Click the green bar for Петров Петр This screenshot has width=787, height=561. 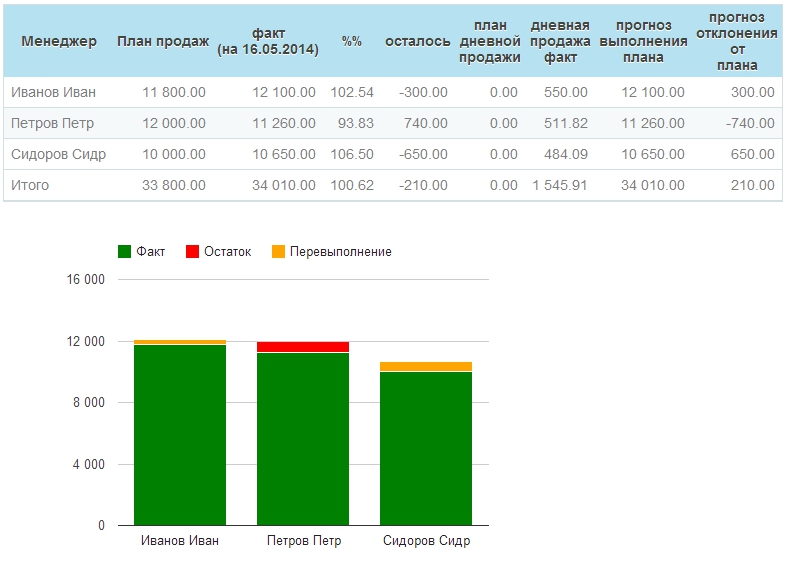pos(303,440)
